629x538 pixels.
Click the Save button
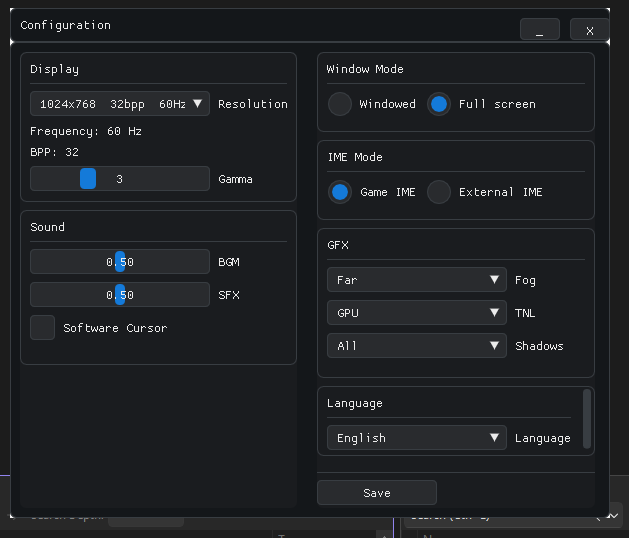tap(377, 493)
